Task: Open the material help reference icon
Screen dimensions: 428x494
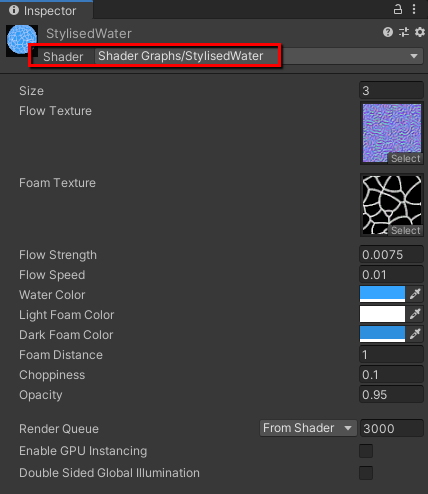Action: (388, 32)
